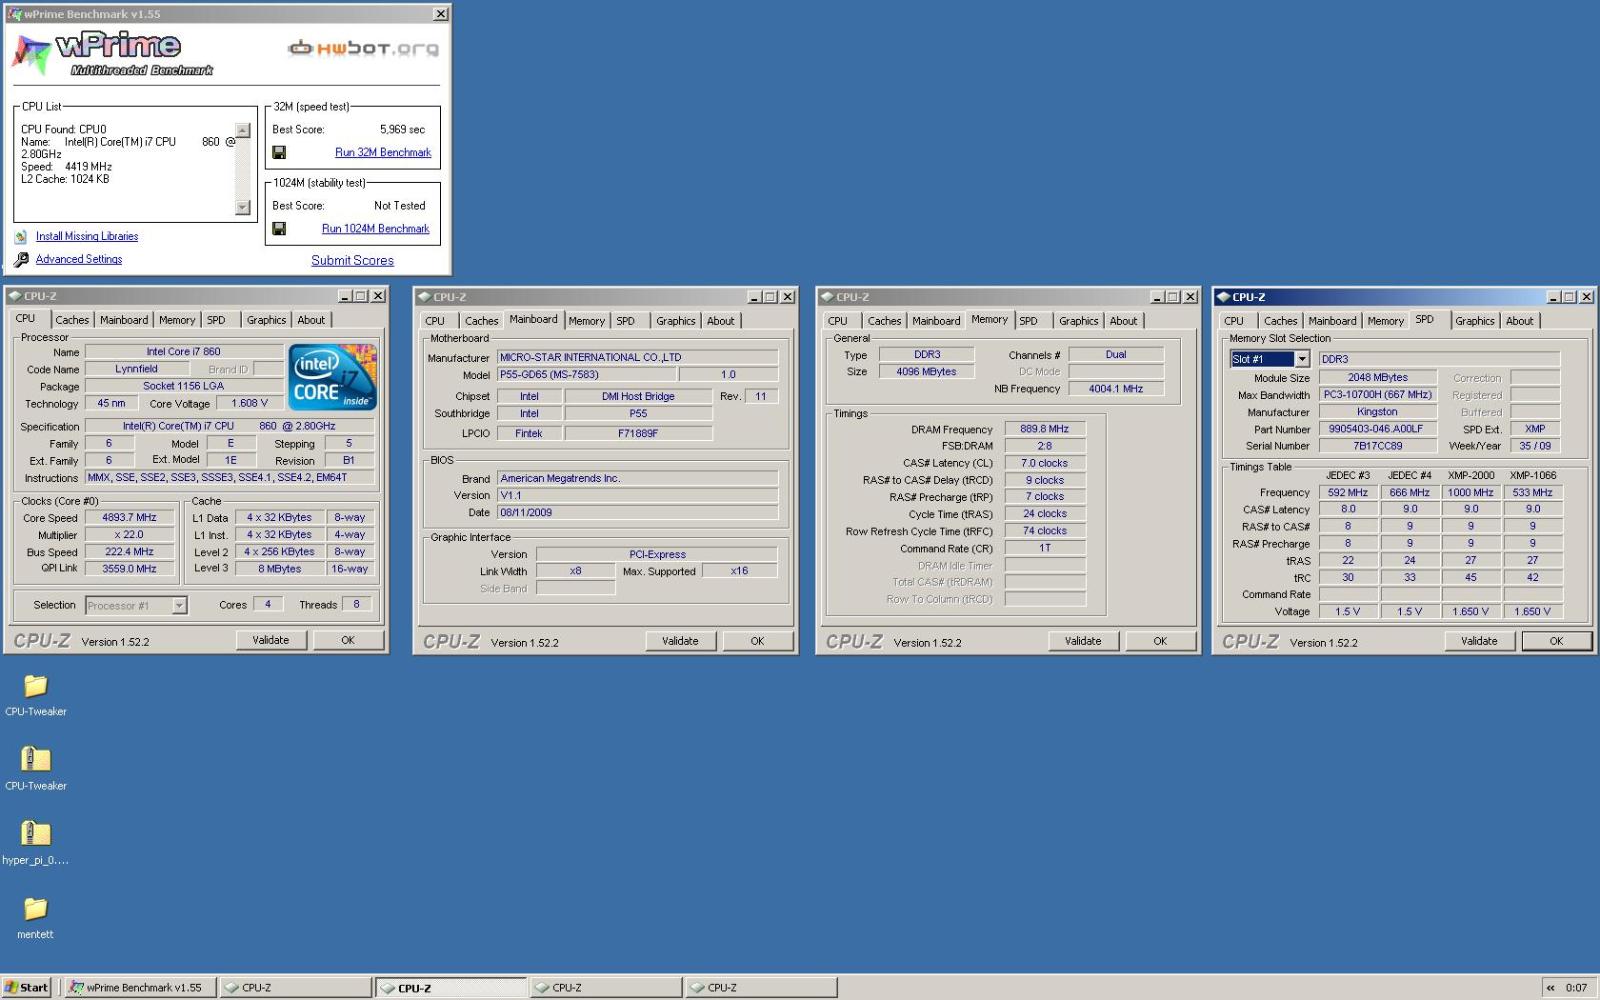Image resolution: width=1600 pixels, height=1000 pixels.
Task: Click the Model P55-GD65 (MS-7583) field
Action: pos(587,375)
